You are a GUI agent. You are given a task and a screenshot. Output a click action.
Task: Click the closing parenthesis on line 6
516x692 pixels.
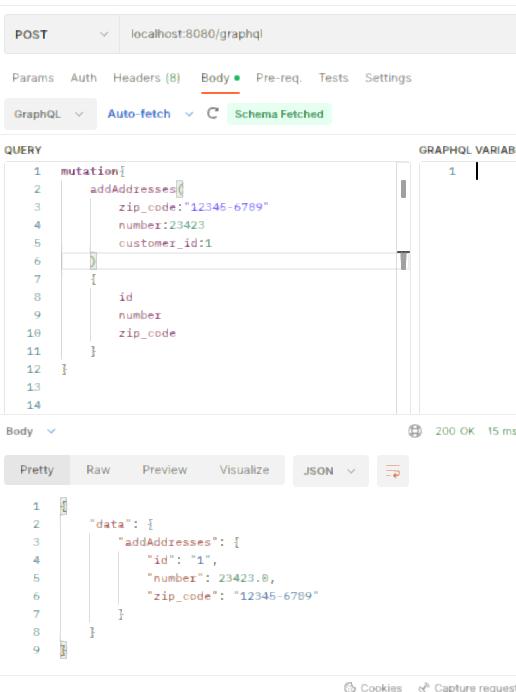click(93, 261)
